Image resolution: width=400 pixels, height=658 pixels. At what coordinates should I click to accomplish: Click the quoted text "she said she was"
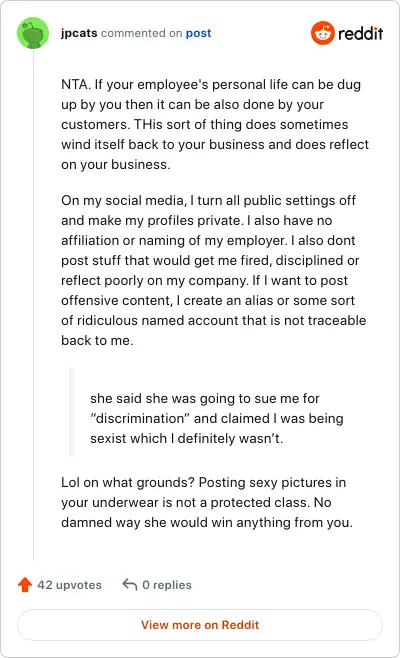pyautogui.click(x=217, y=418)
